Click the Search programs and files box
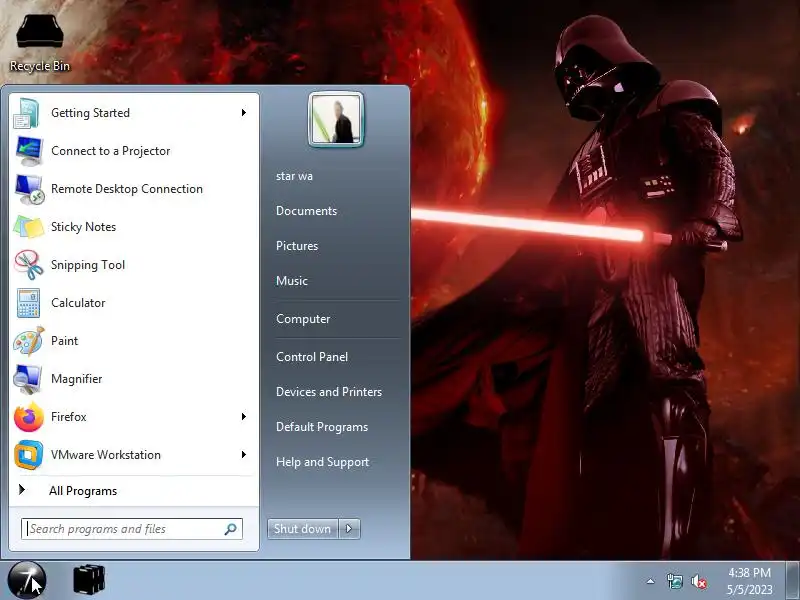Image resolution: width=800 pixels, height=600 pixels. tap(132, 529)
